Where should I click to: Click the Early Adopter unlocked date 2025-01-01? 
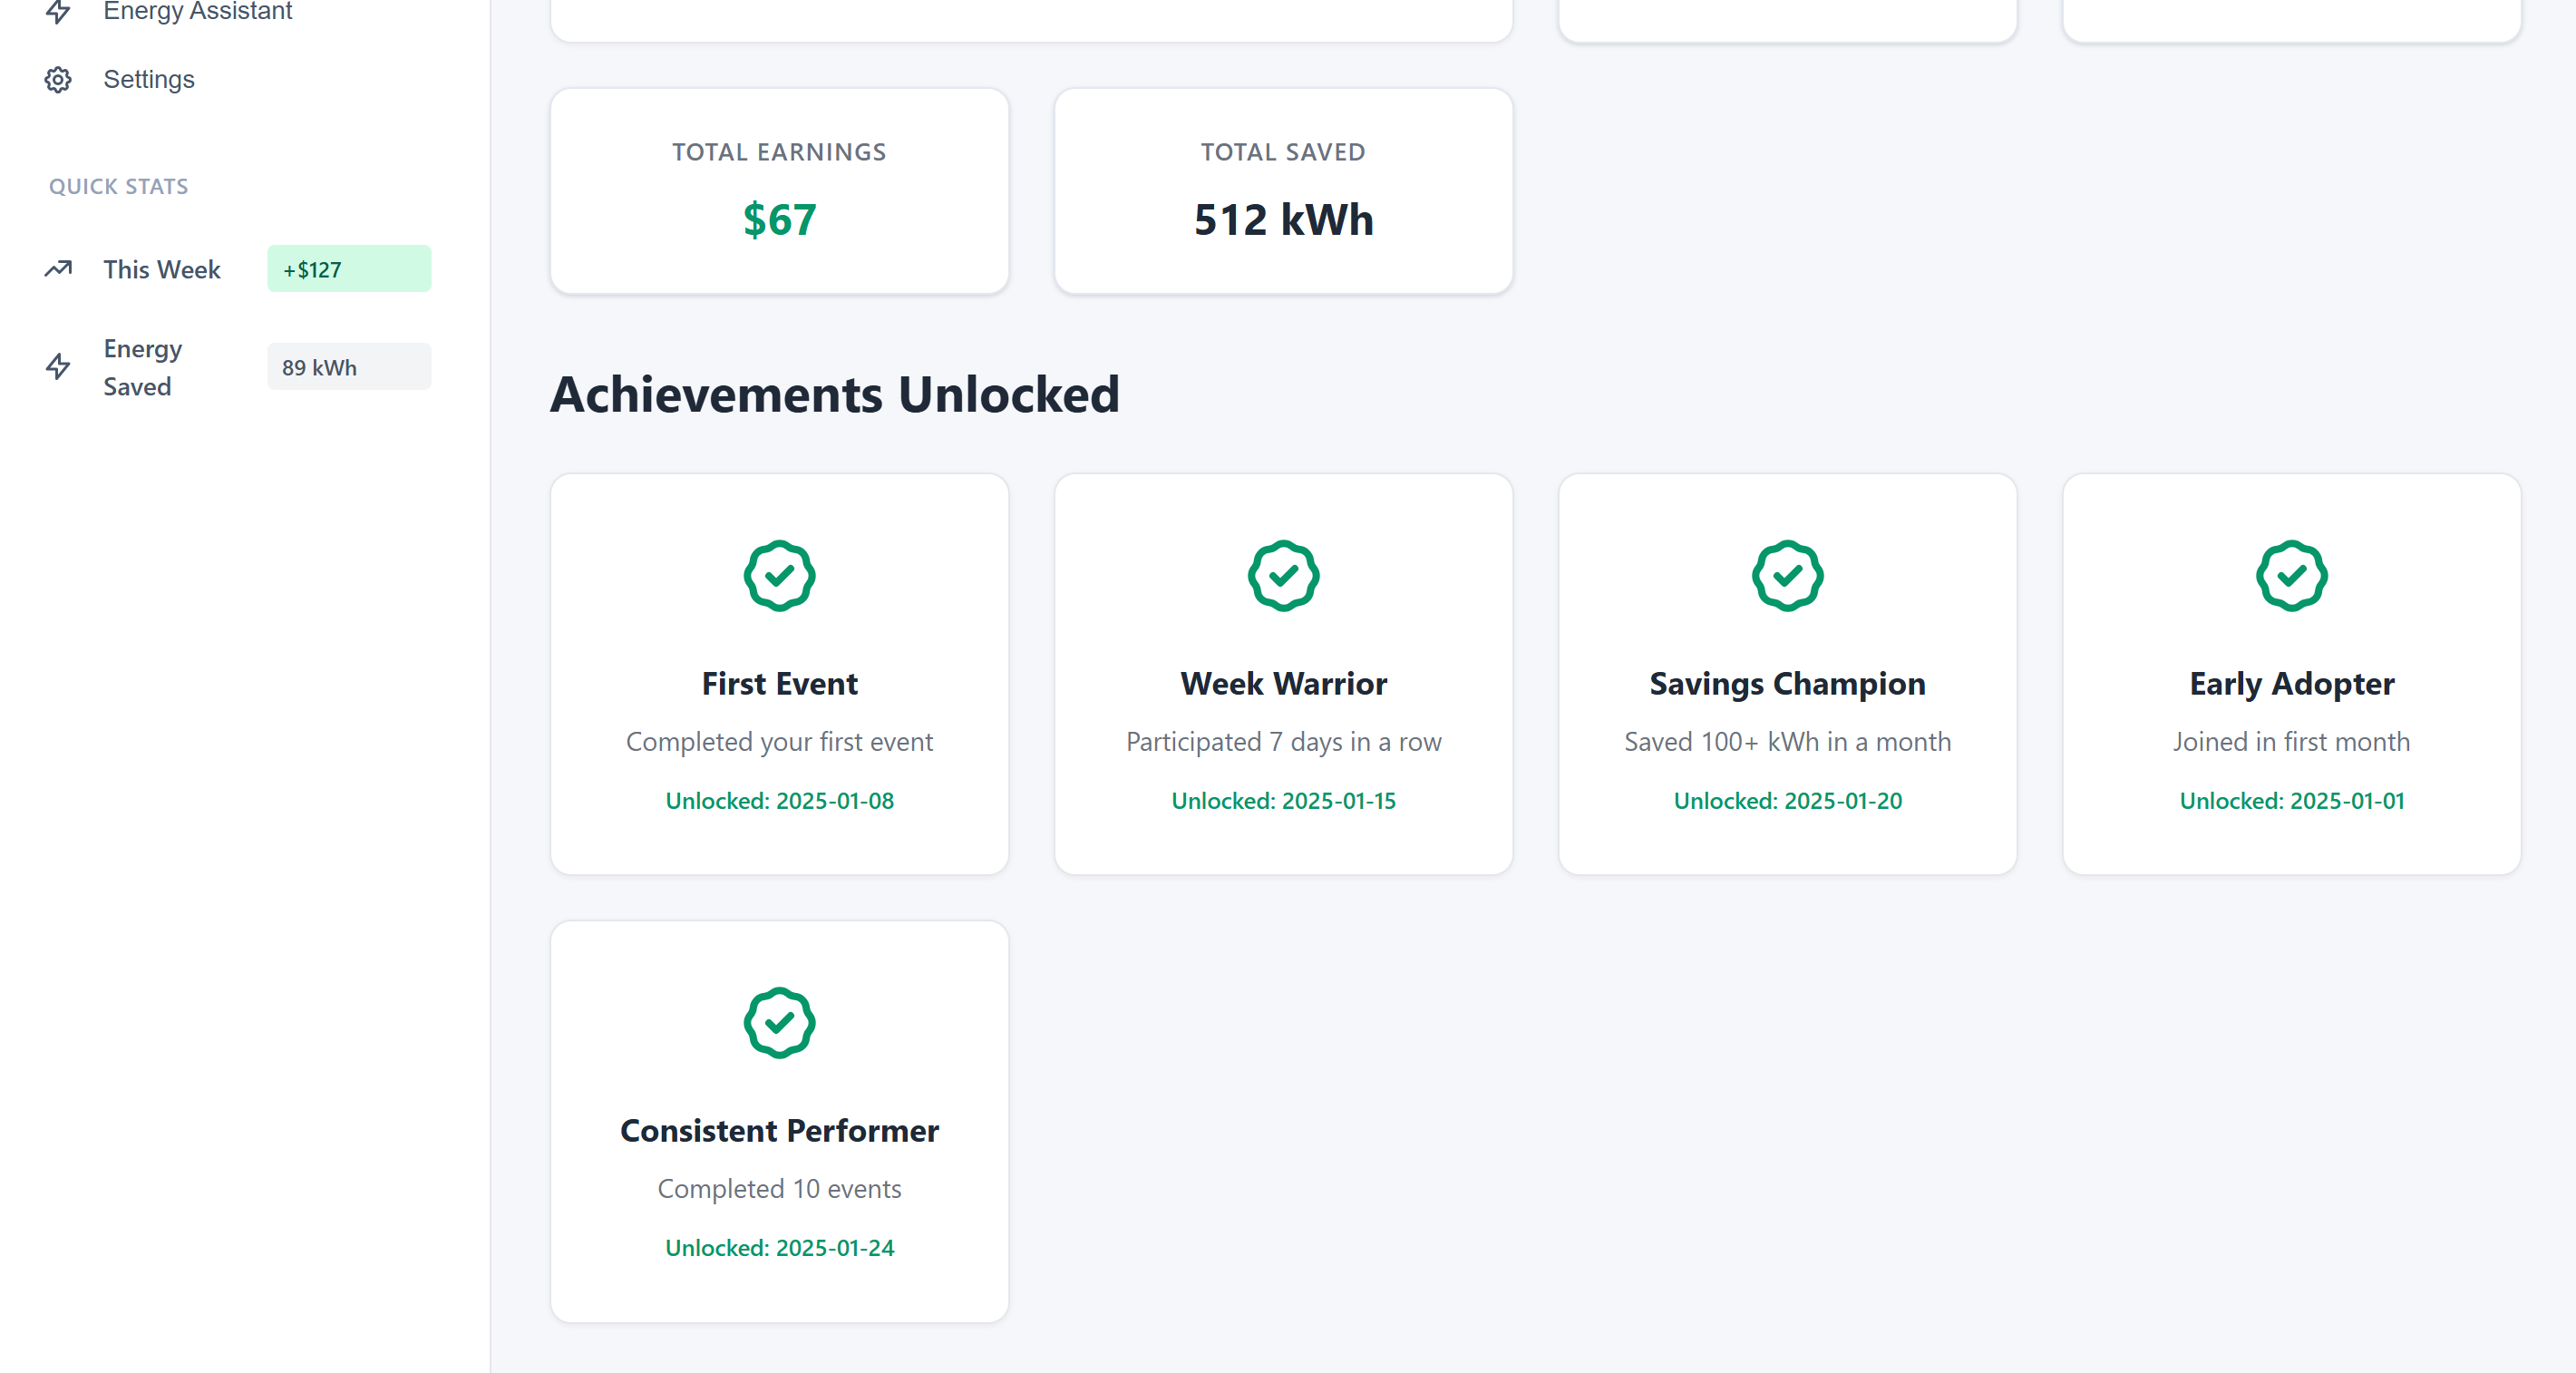click(2291, 801)
